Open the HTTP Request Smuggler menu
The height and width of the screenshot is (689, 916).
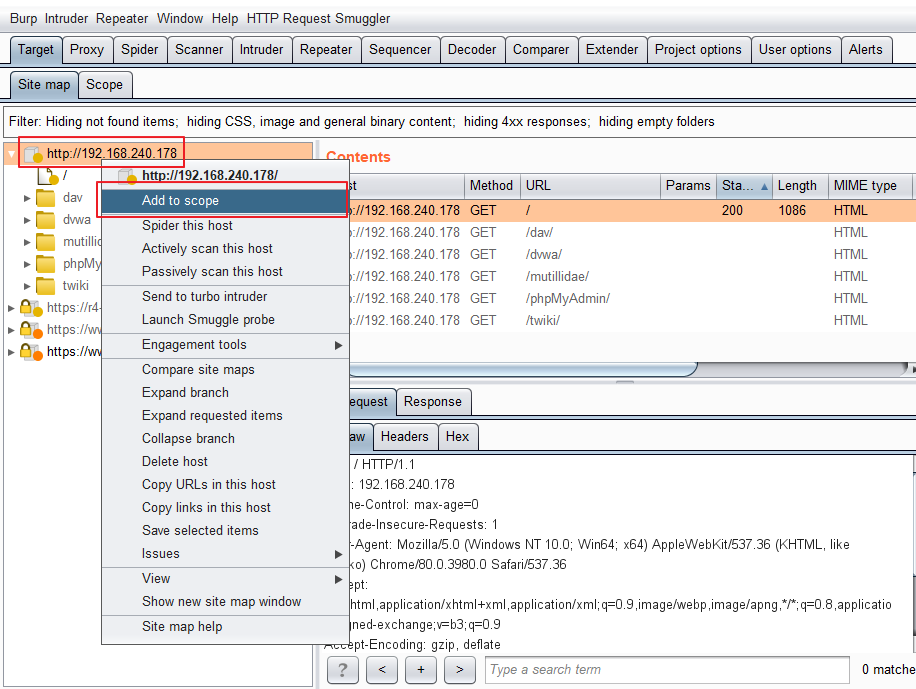pyautogui.click(x=318, y=19)
